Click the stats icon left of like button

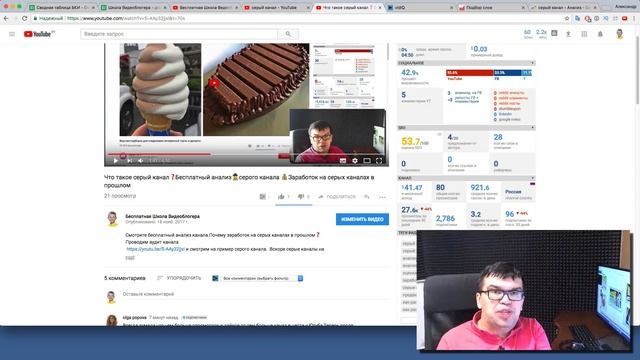[x=262, y=197]
